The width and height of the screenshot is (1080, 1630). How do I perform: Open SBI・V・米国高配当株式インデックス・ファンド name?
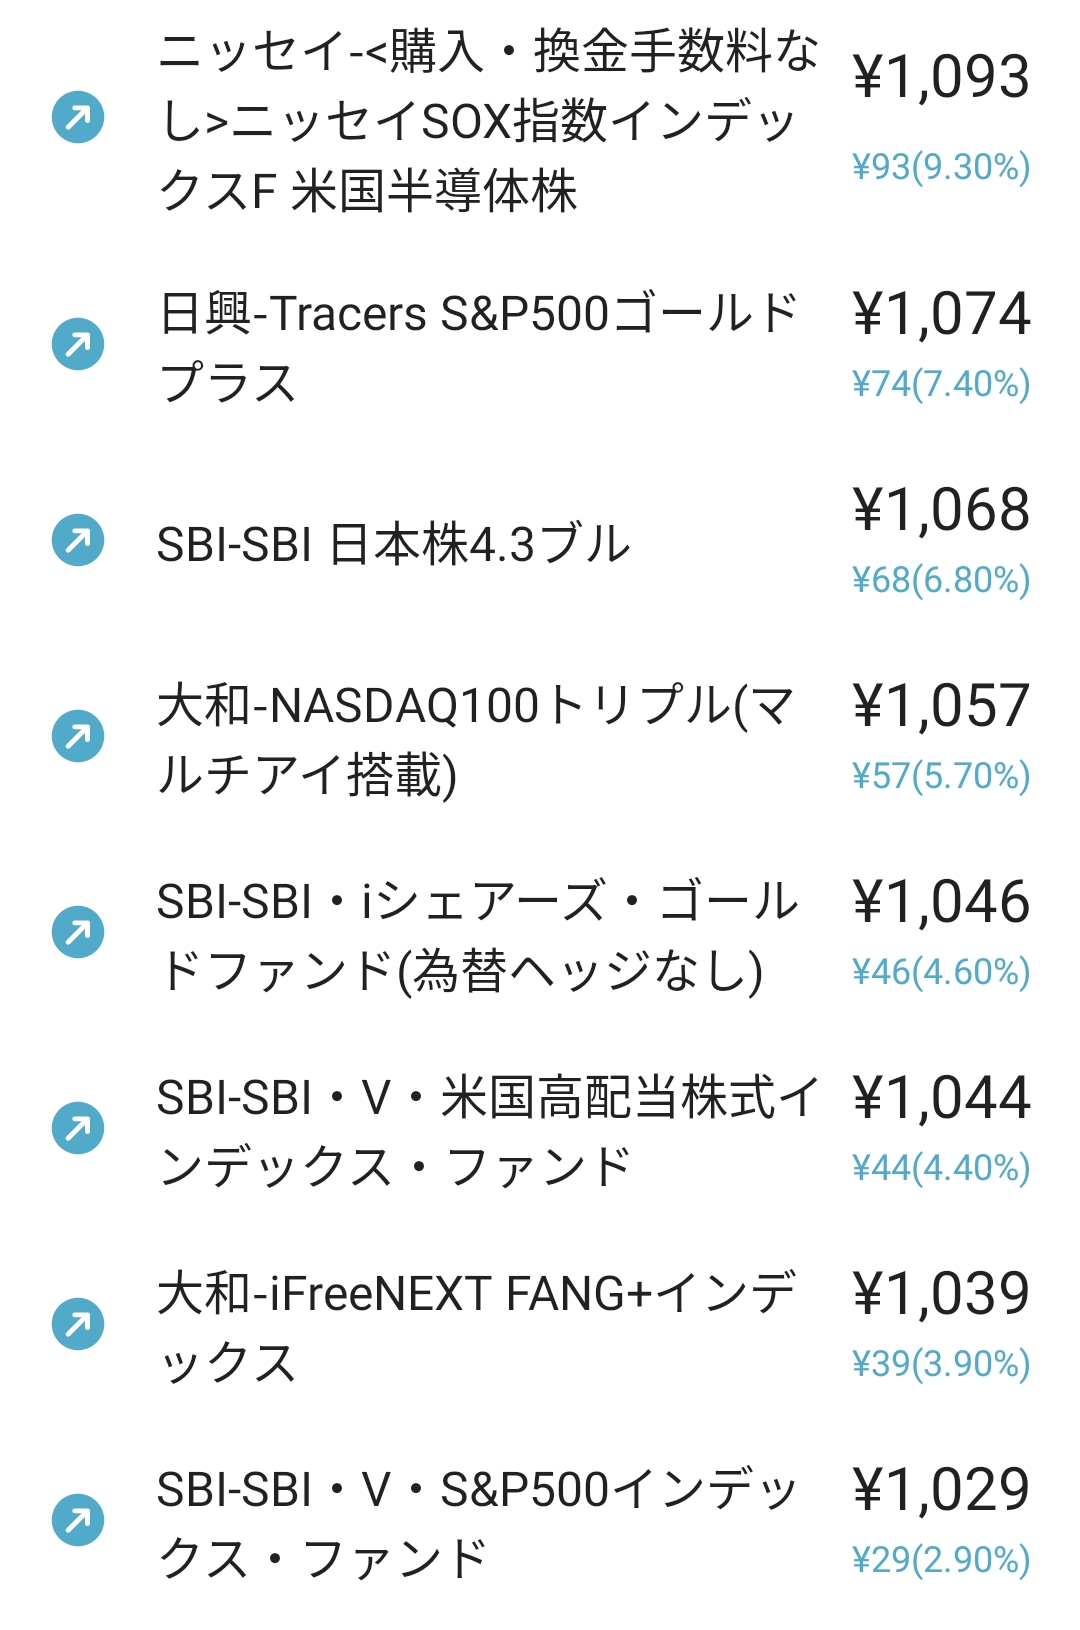point(488,1131)
